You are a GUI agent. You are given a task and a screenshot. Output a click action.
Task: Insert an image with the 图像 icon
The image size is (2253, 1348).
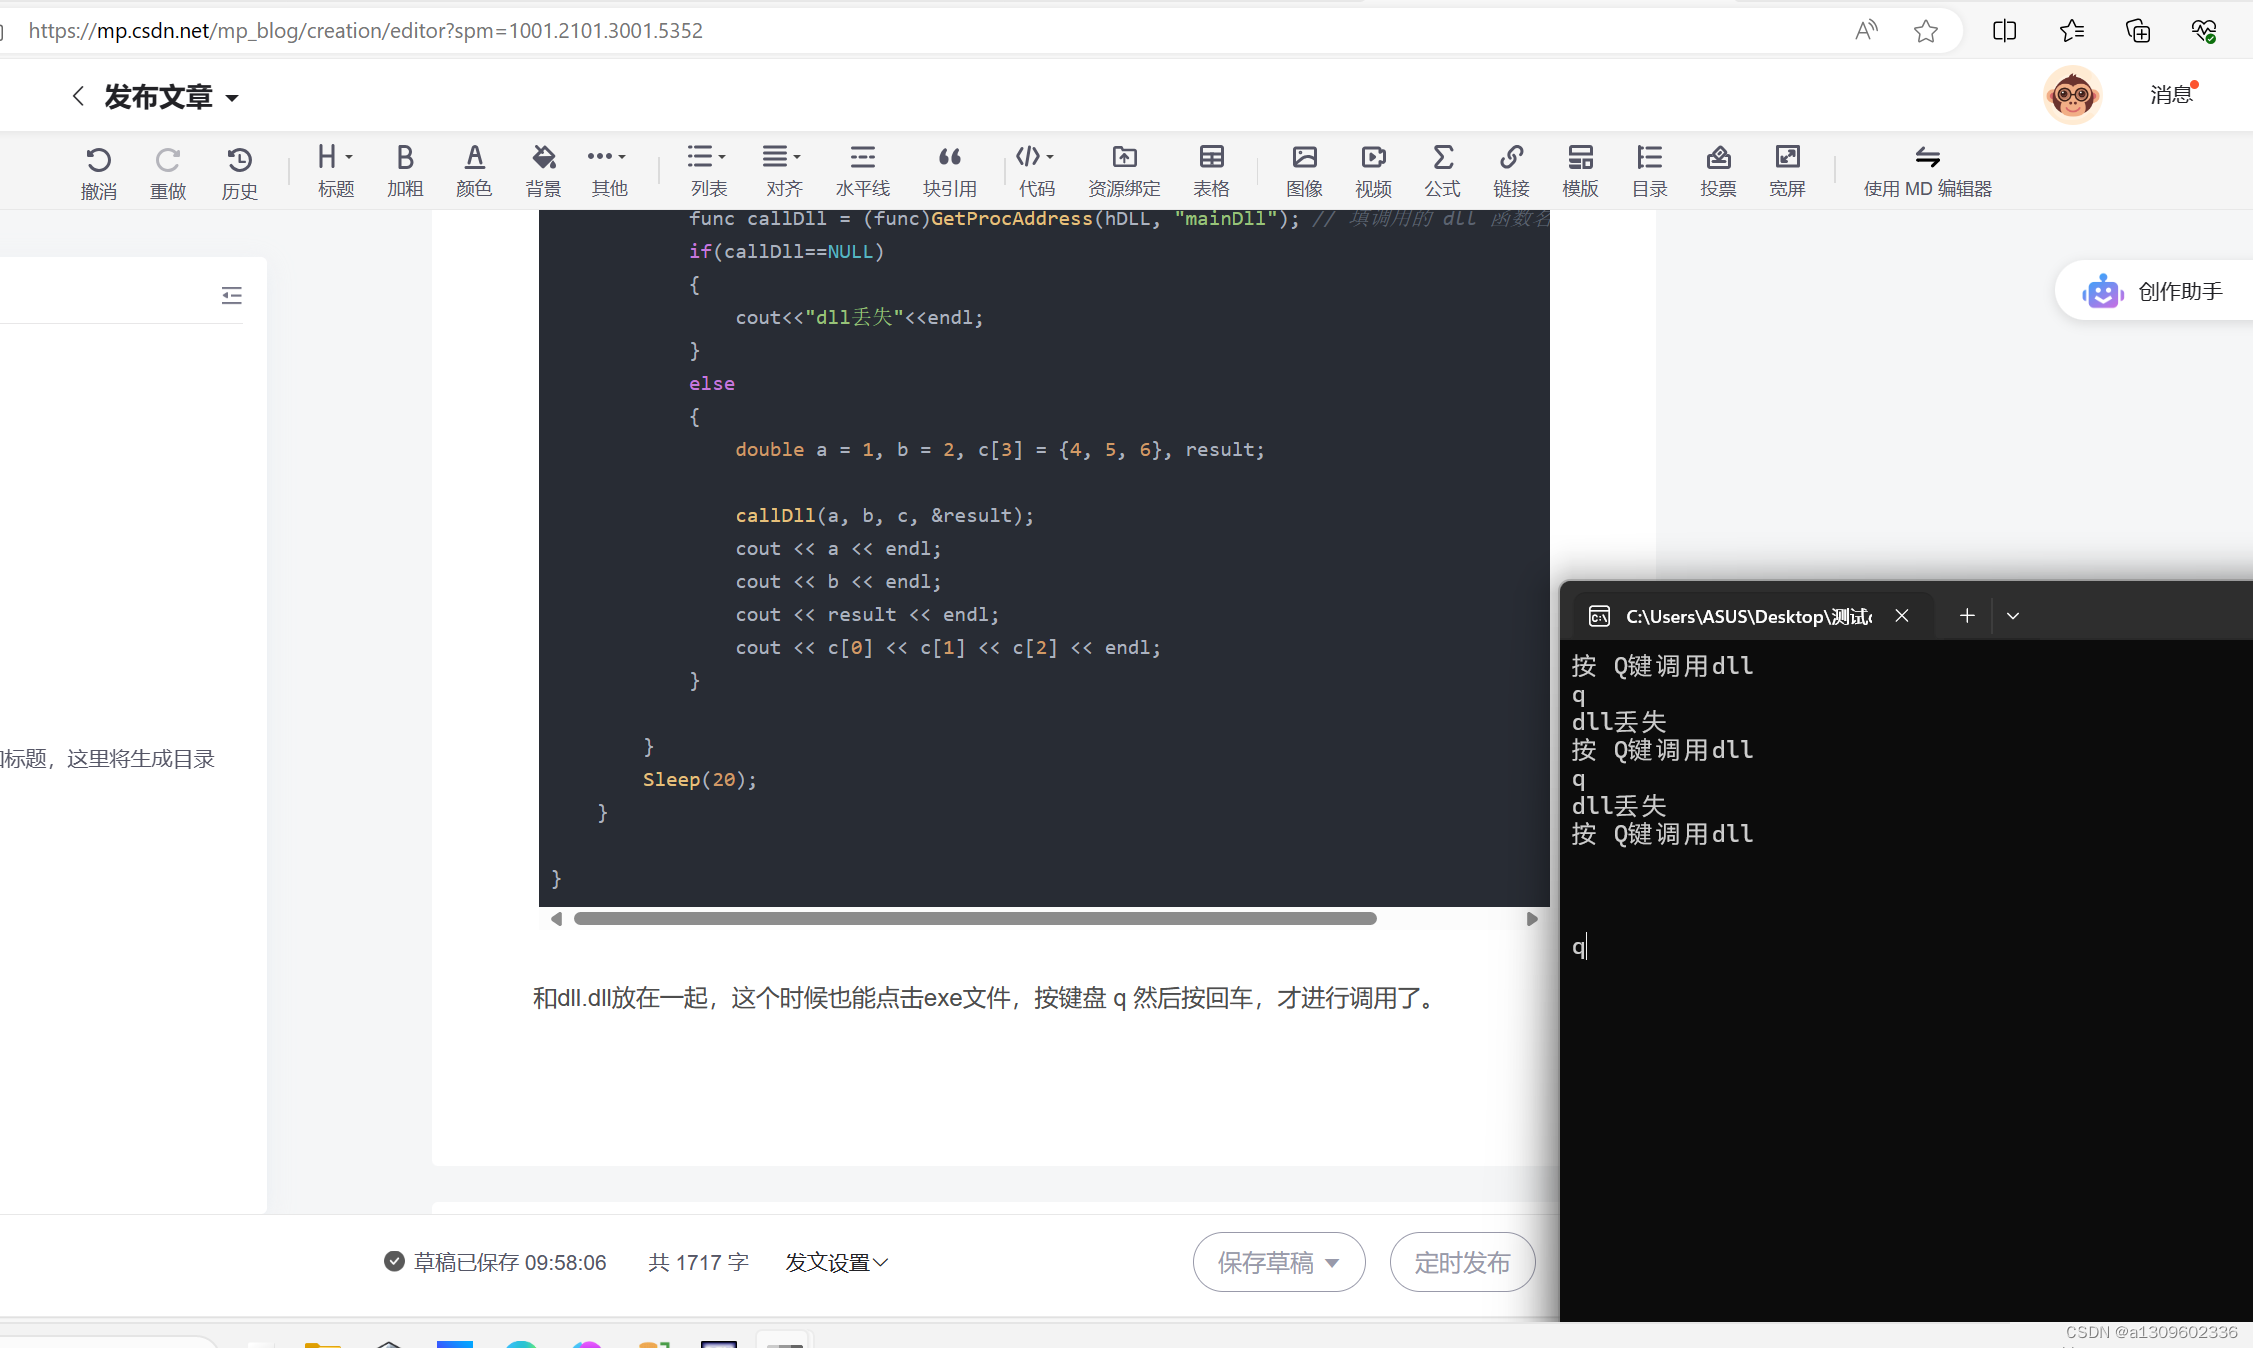click(1304, 170)
